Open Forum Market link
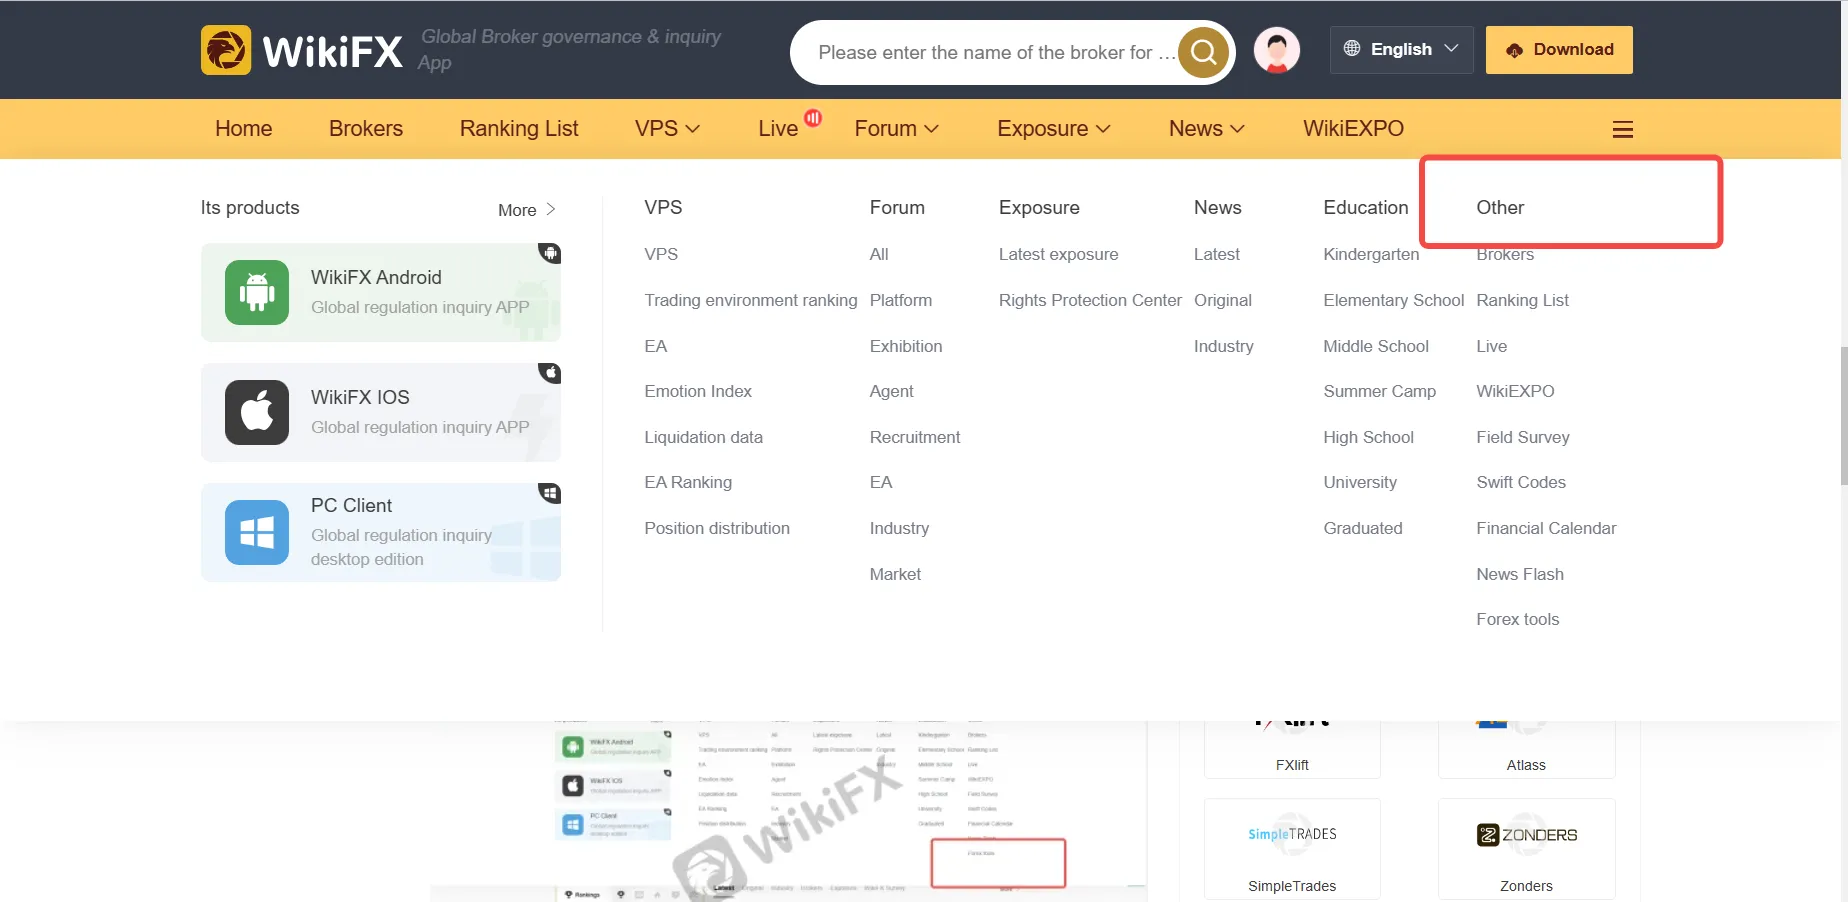Screen dimensions: 1848x902 (x=895, y=574)
